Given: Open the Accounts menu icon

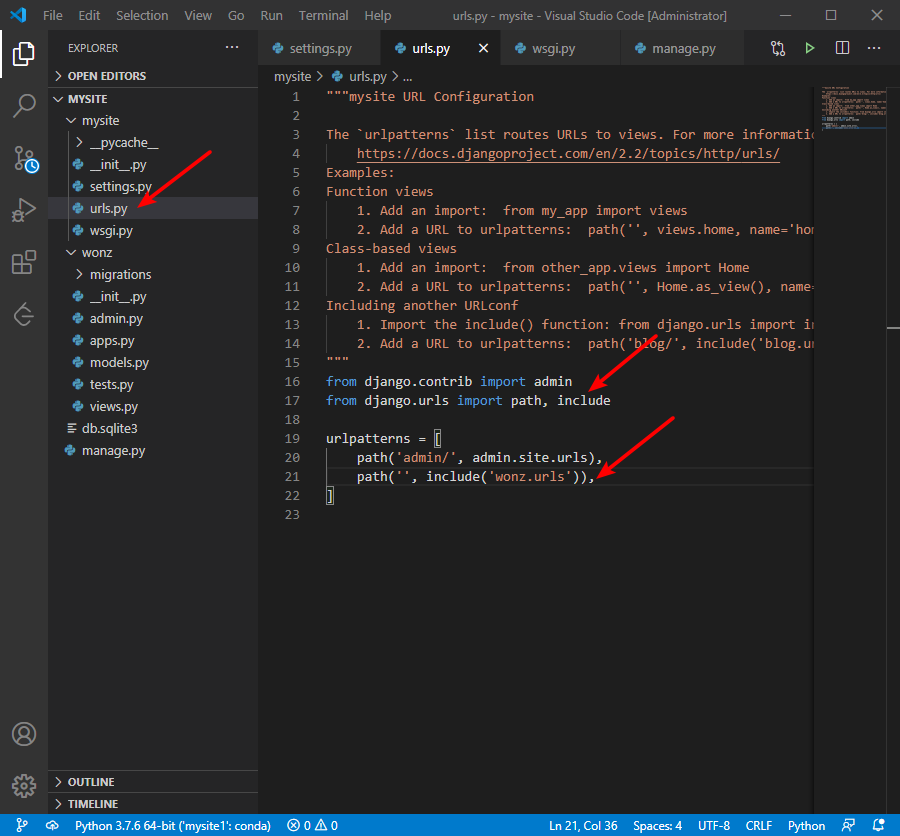Looking at the screenshot, I should coord(24,734).
